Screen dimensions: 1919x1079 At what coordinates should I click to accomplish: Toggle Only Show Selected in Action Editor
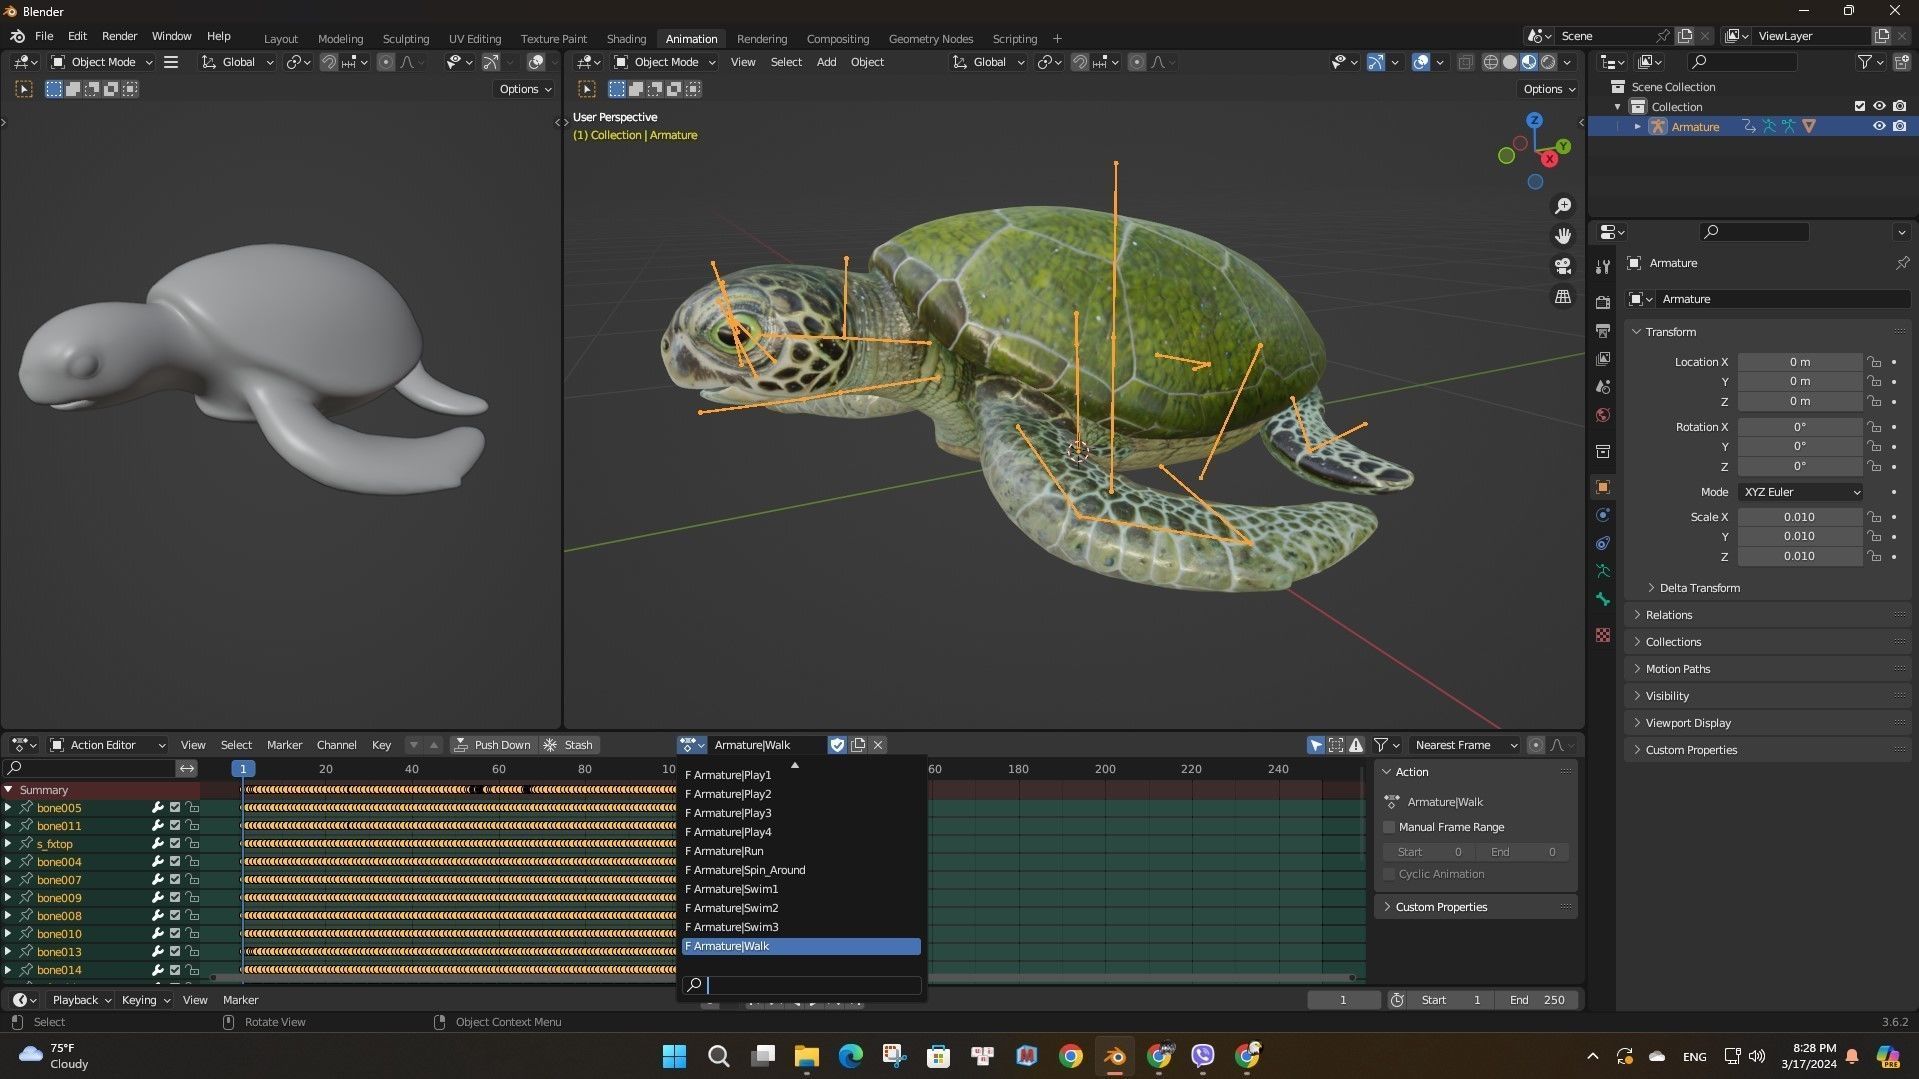click(1316, 745)
